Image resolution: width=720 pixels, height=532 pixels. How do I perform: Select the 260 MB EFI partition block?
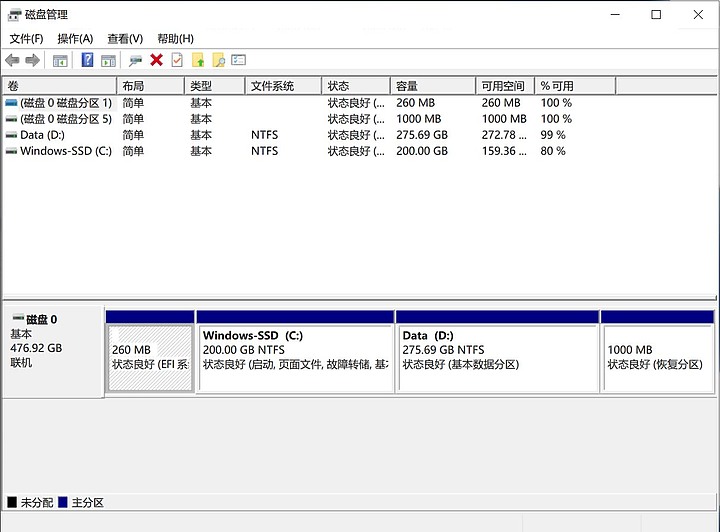[150, 352]
